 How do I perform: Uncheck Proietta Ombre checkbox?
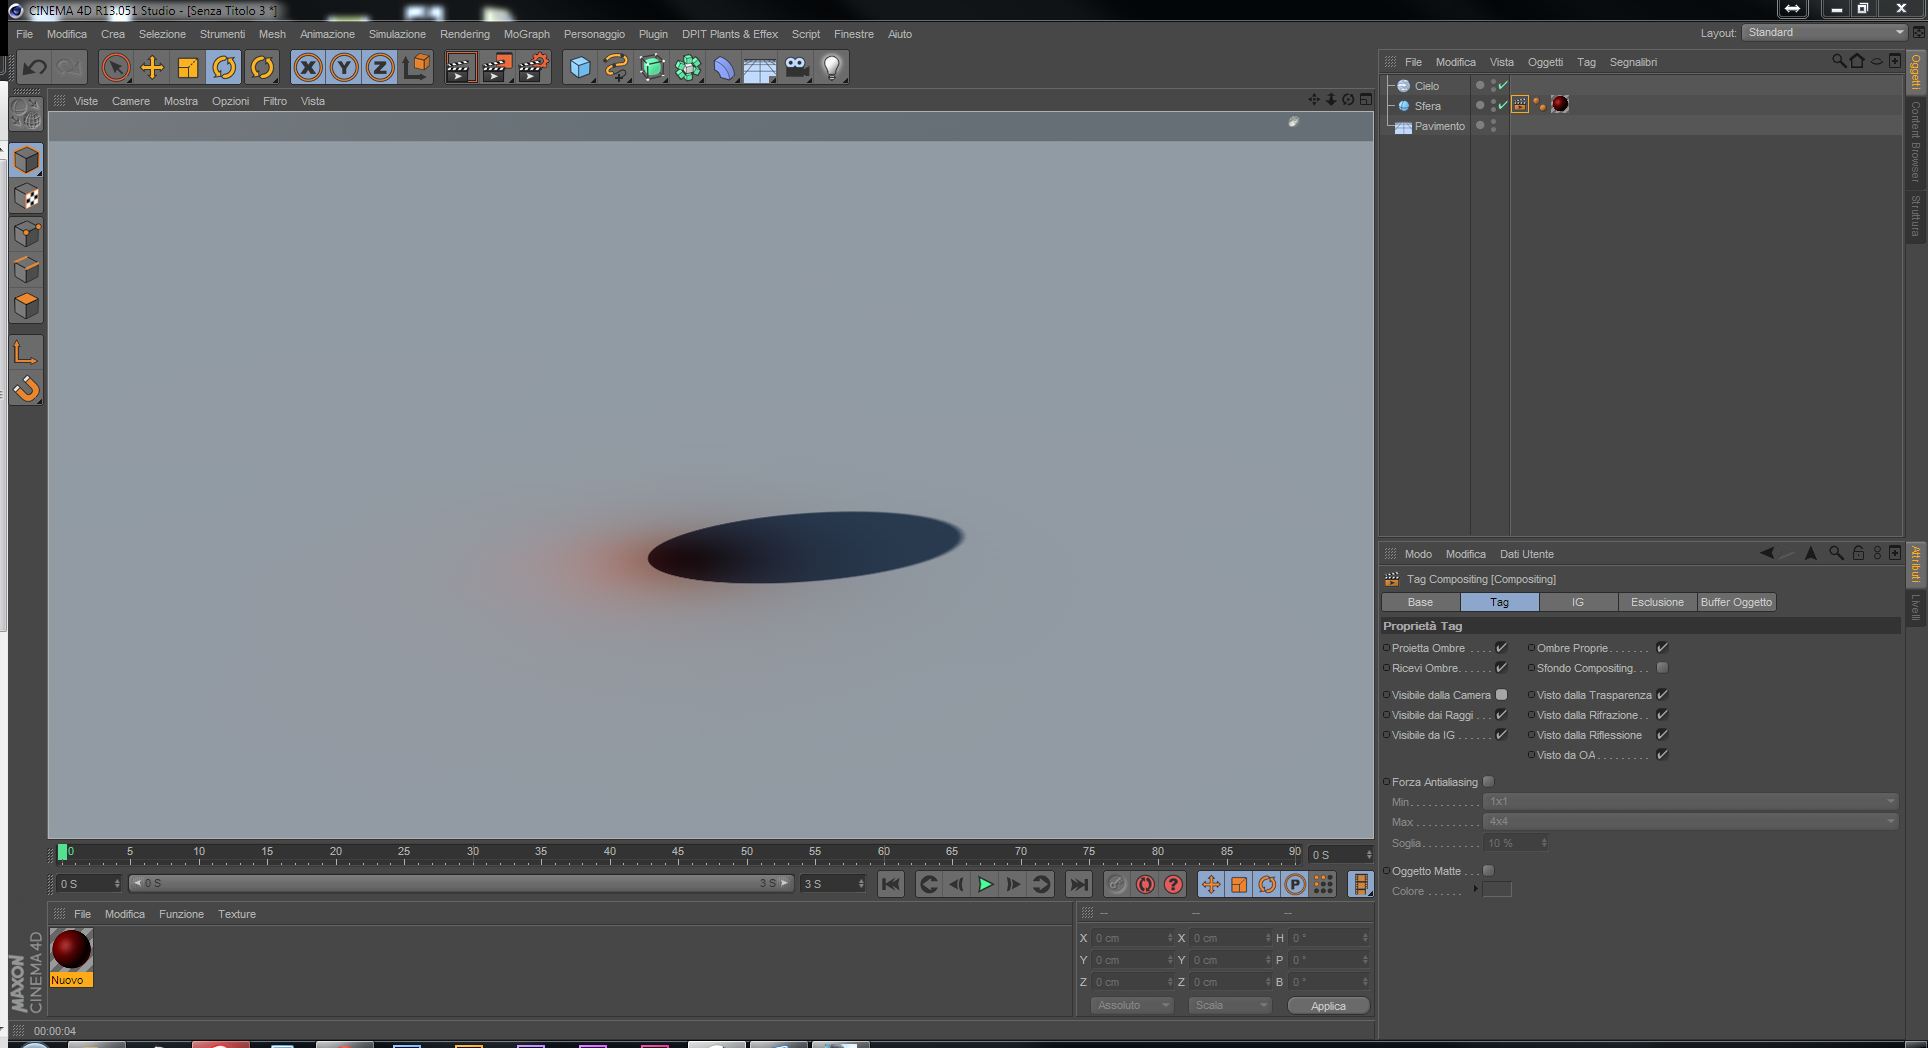[x=1501, y=648]
